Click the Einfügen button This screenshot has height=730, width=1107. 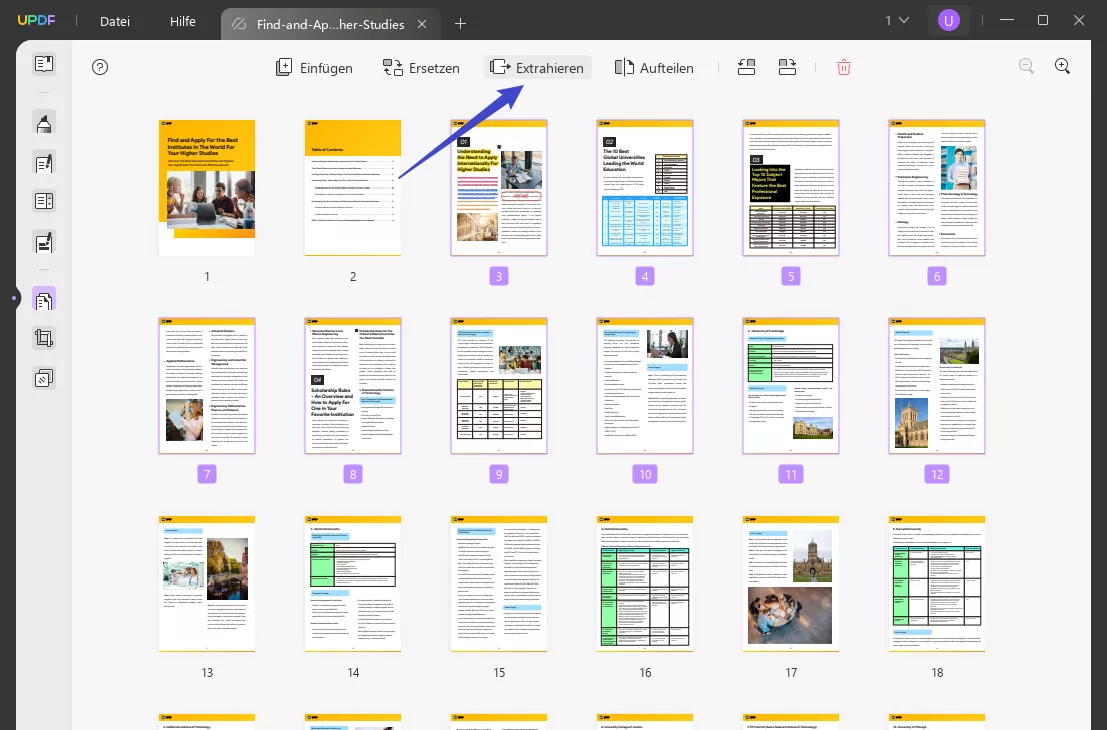point(314,68)
